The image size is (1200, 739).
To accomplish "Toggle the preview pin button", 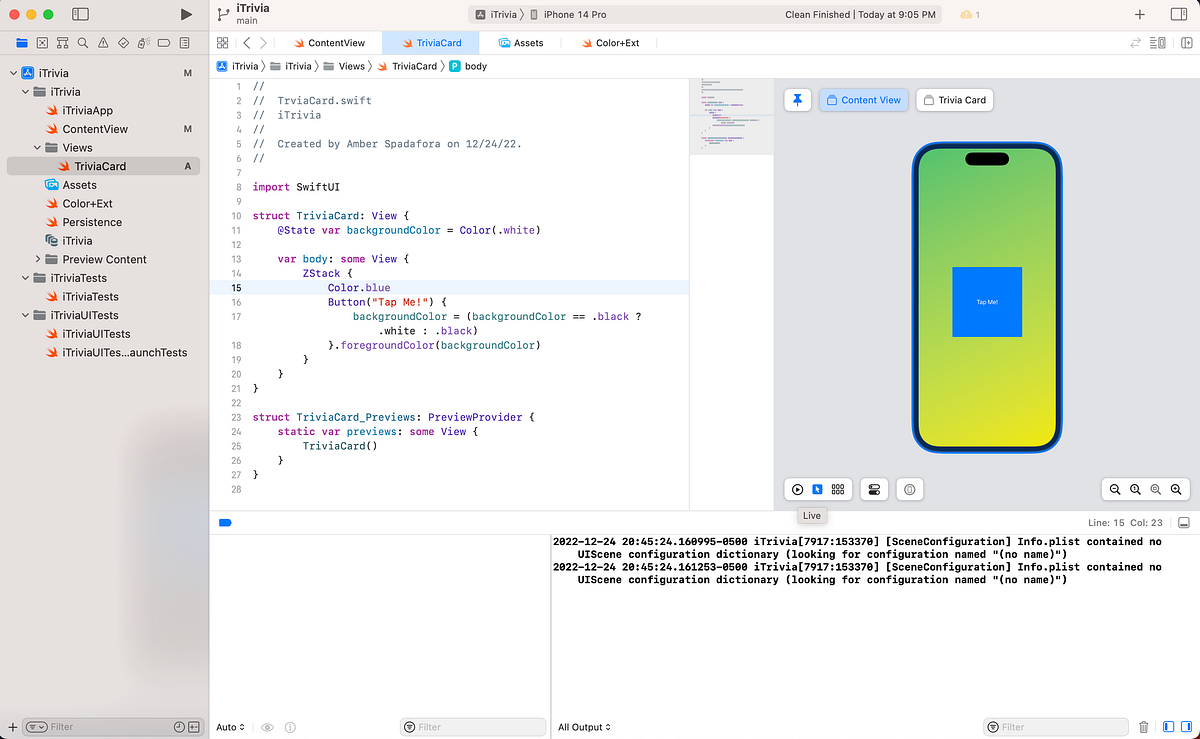I will [797, 100].
